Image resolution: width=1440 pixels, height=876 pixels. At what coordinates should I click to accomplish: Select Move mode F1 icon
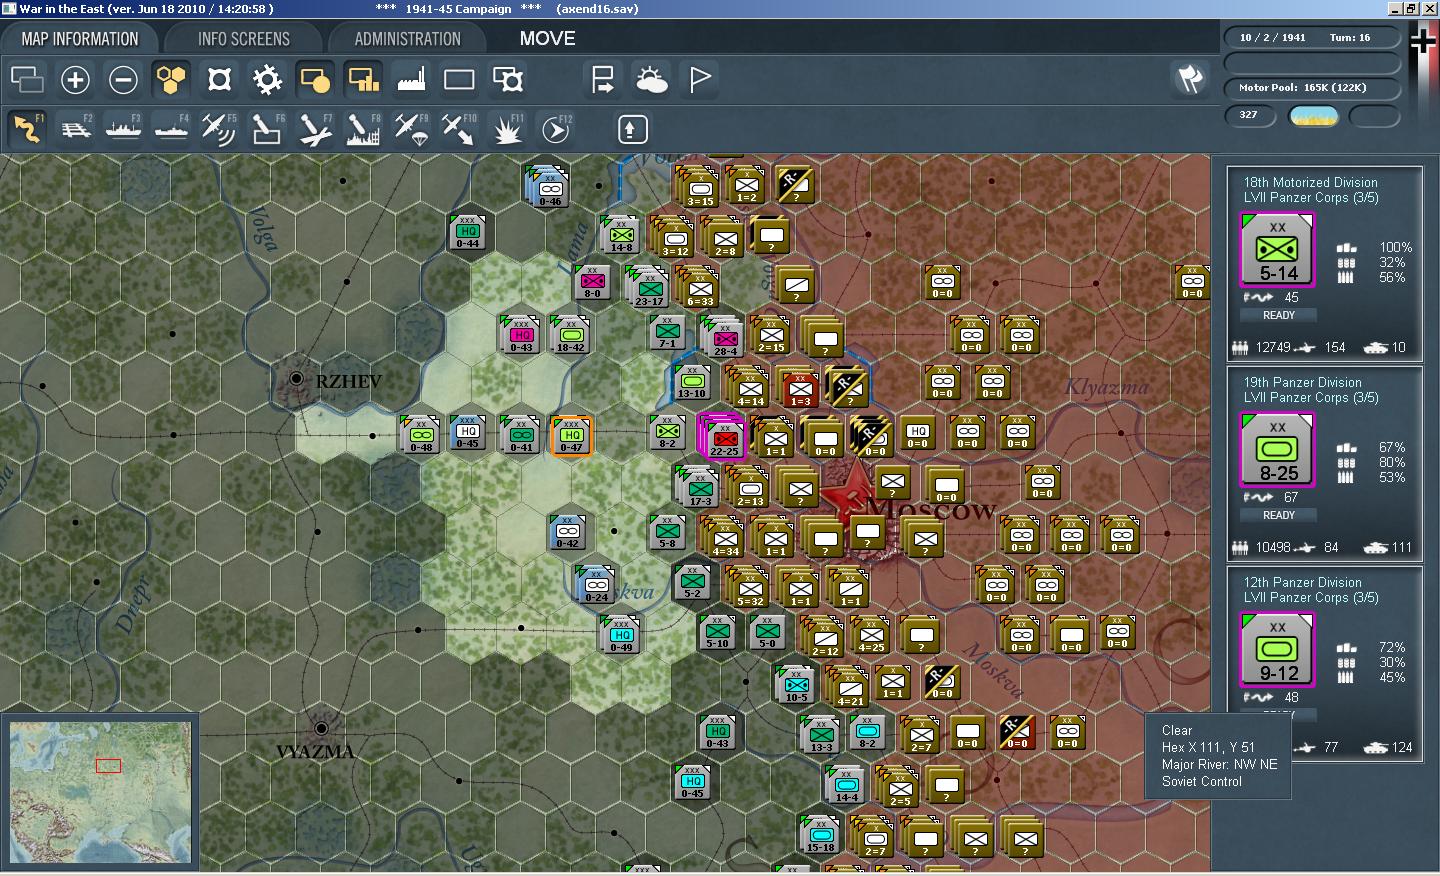coord(27,129)
